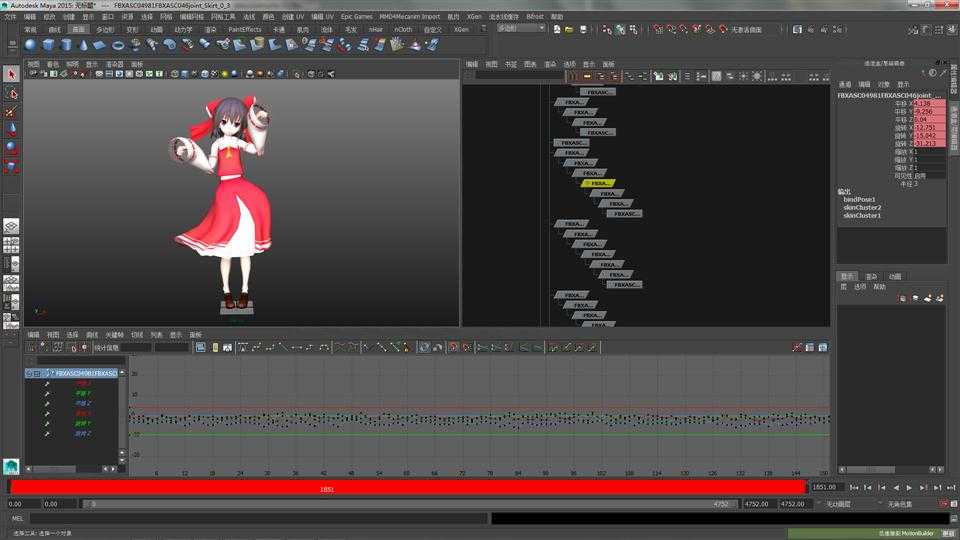
Task: Toggle the snap to curves magnet icon
Action: (x=672, y=29)
